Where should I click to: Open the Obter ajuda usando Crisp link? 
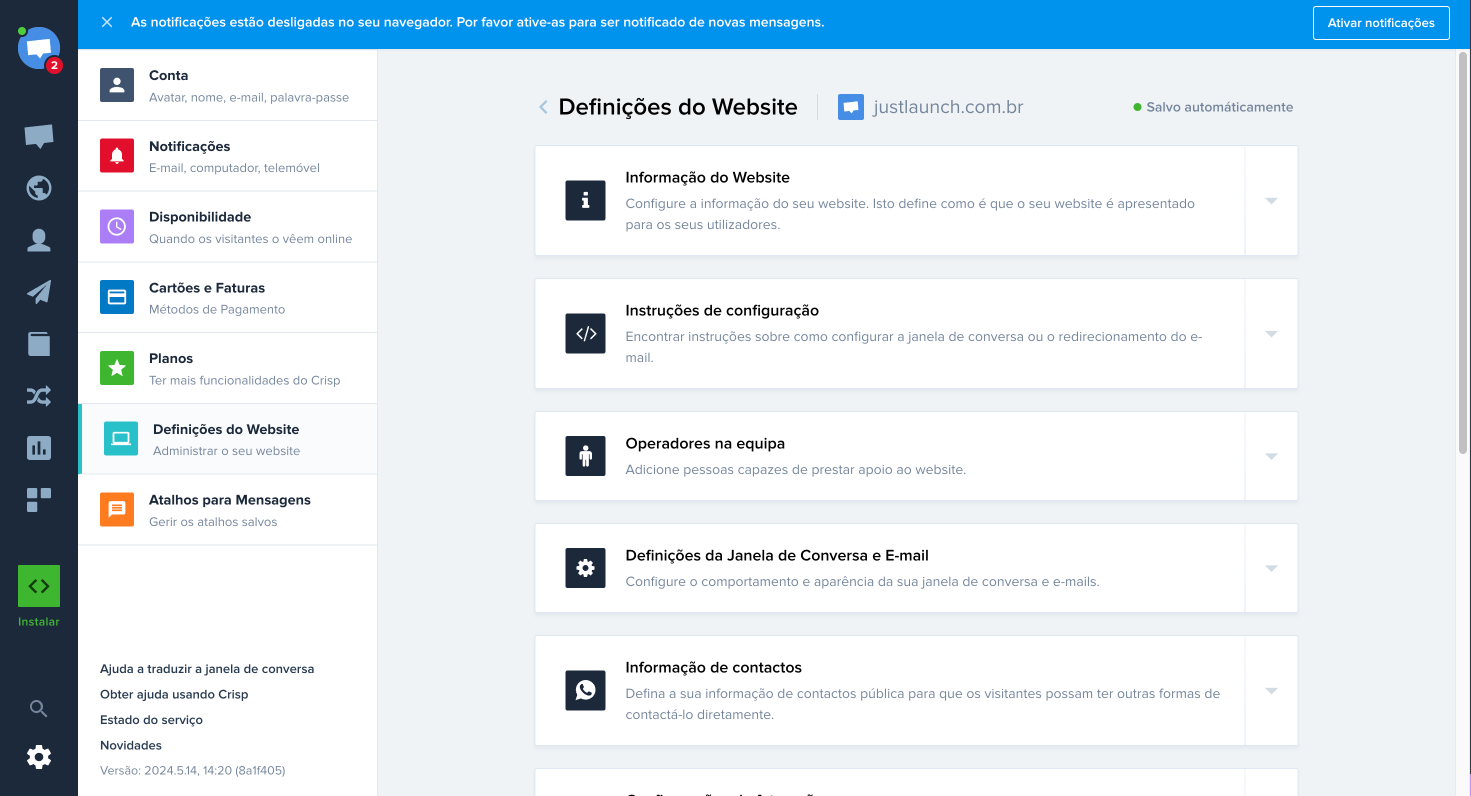click(174, 694)
